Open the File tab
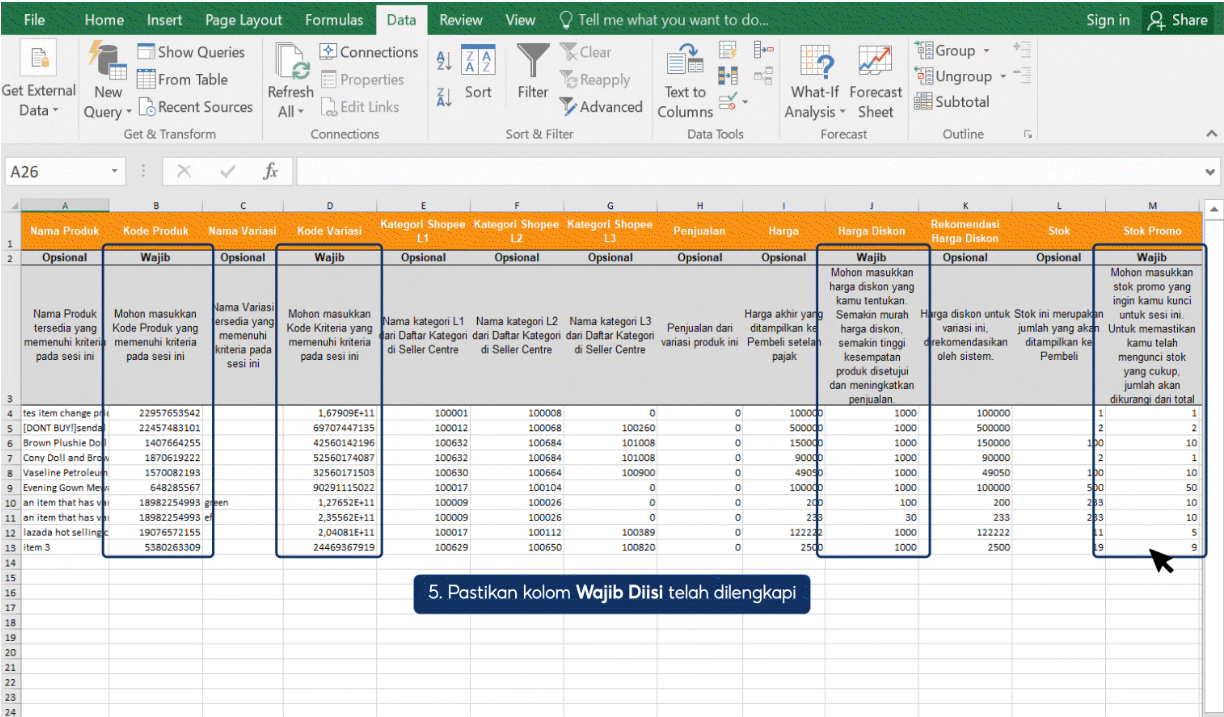 34,20
